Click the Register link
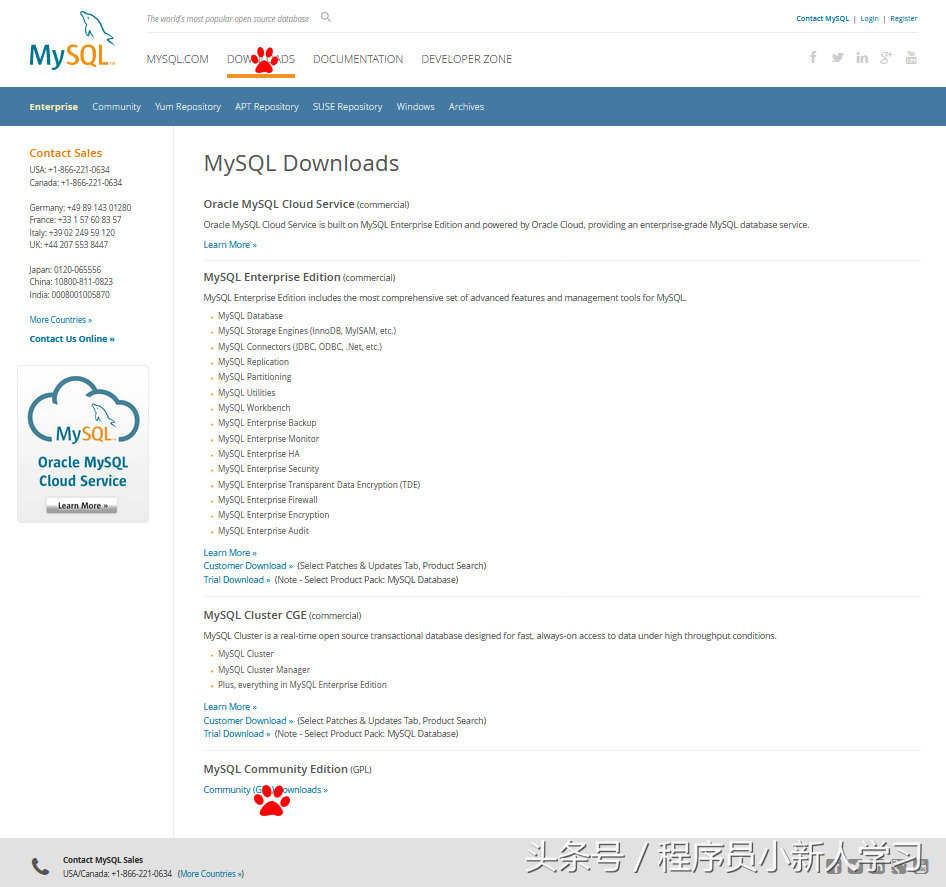 click(x=903, y=18)
